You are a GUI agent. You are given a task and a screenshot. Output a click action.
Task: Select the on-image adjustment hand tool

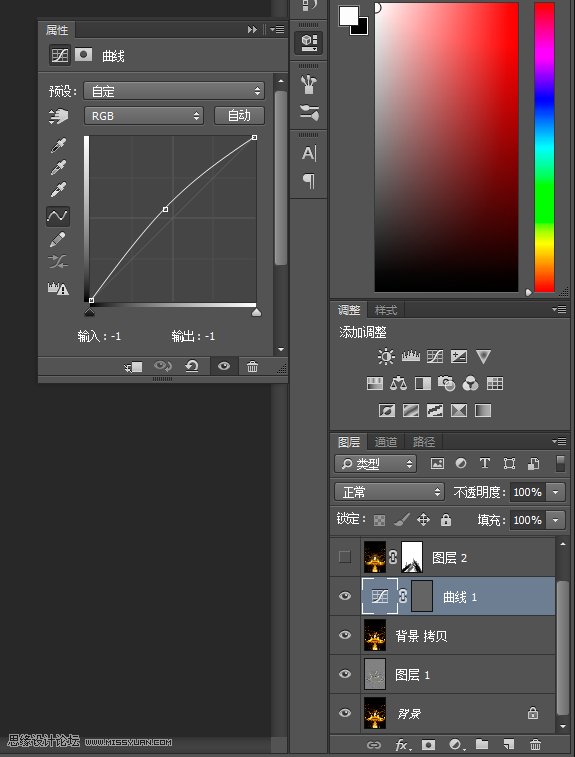(58, 116)
